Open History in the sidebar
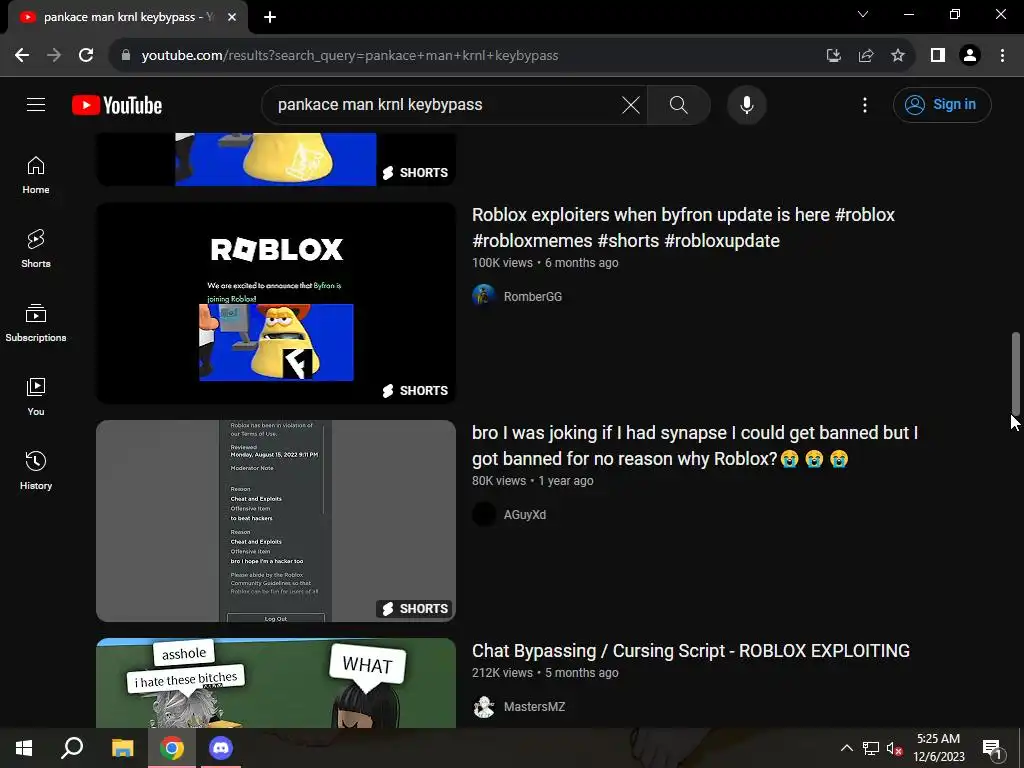 tap(36, 470)
